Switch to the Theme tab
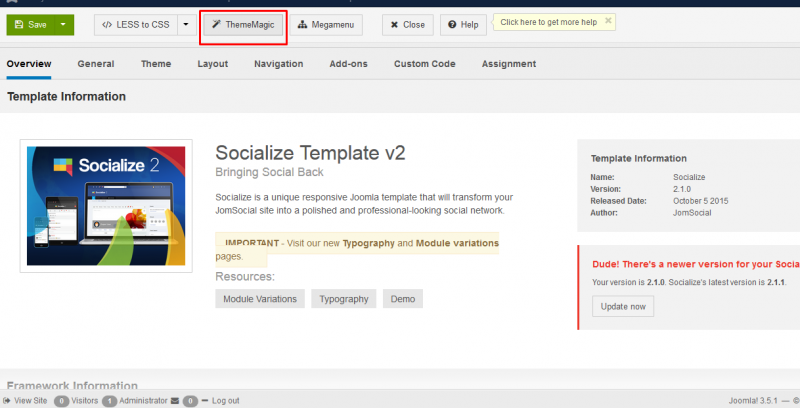800x408 pixels. pos(155,64)
